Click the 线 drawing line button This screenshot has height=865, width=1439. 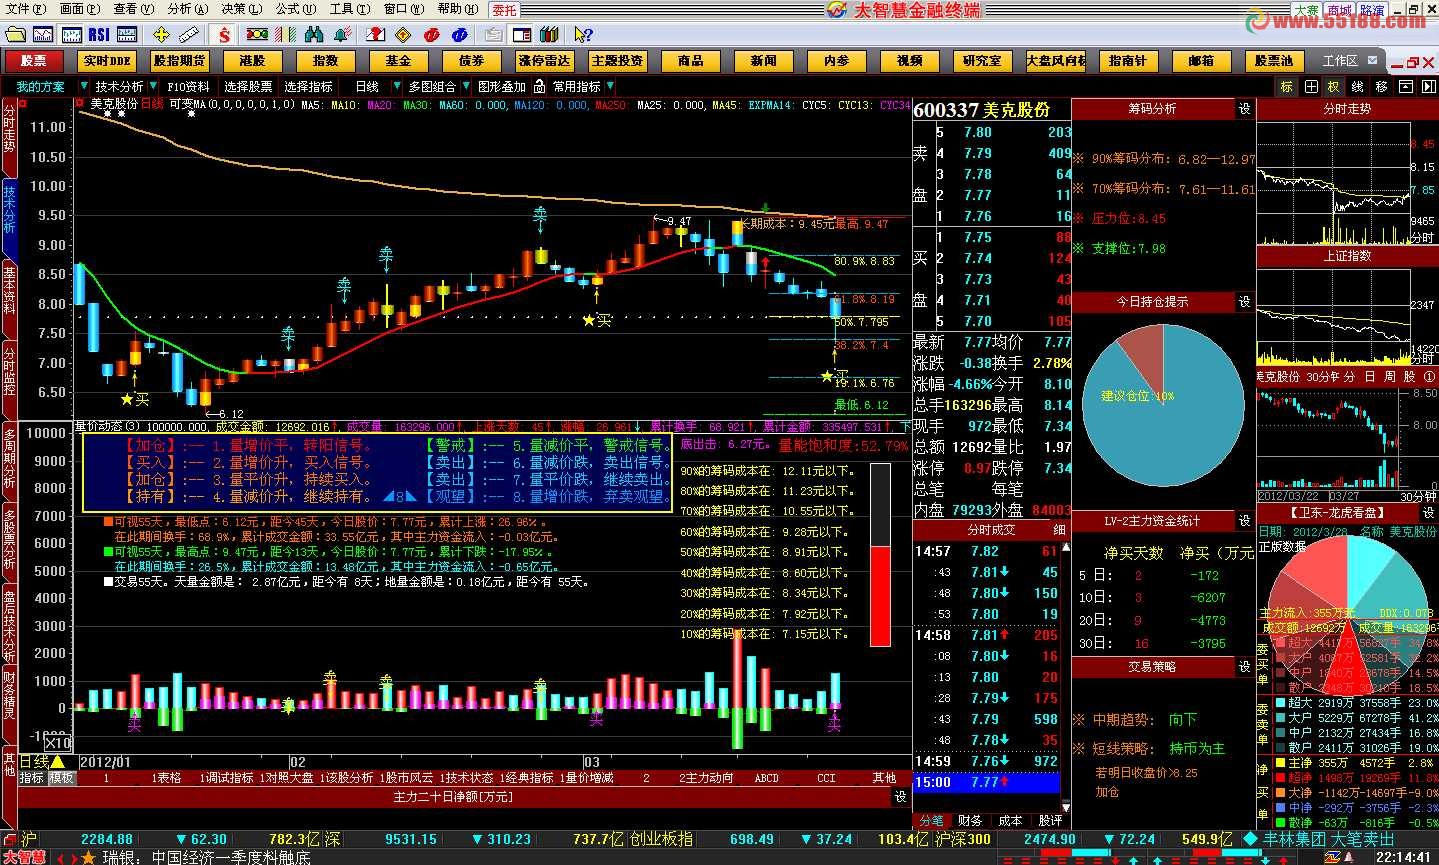coord(1358,87)
